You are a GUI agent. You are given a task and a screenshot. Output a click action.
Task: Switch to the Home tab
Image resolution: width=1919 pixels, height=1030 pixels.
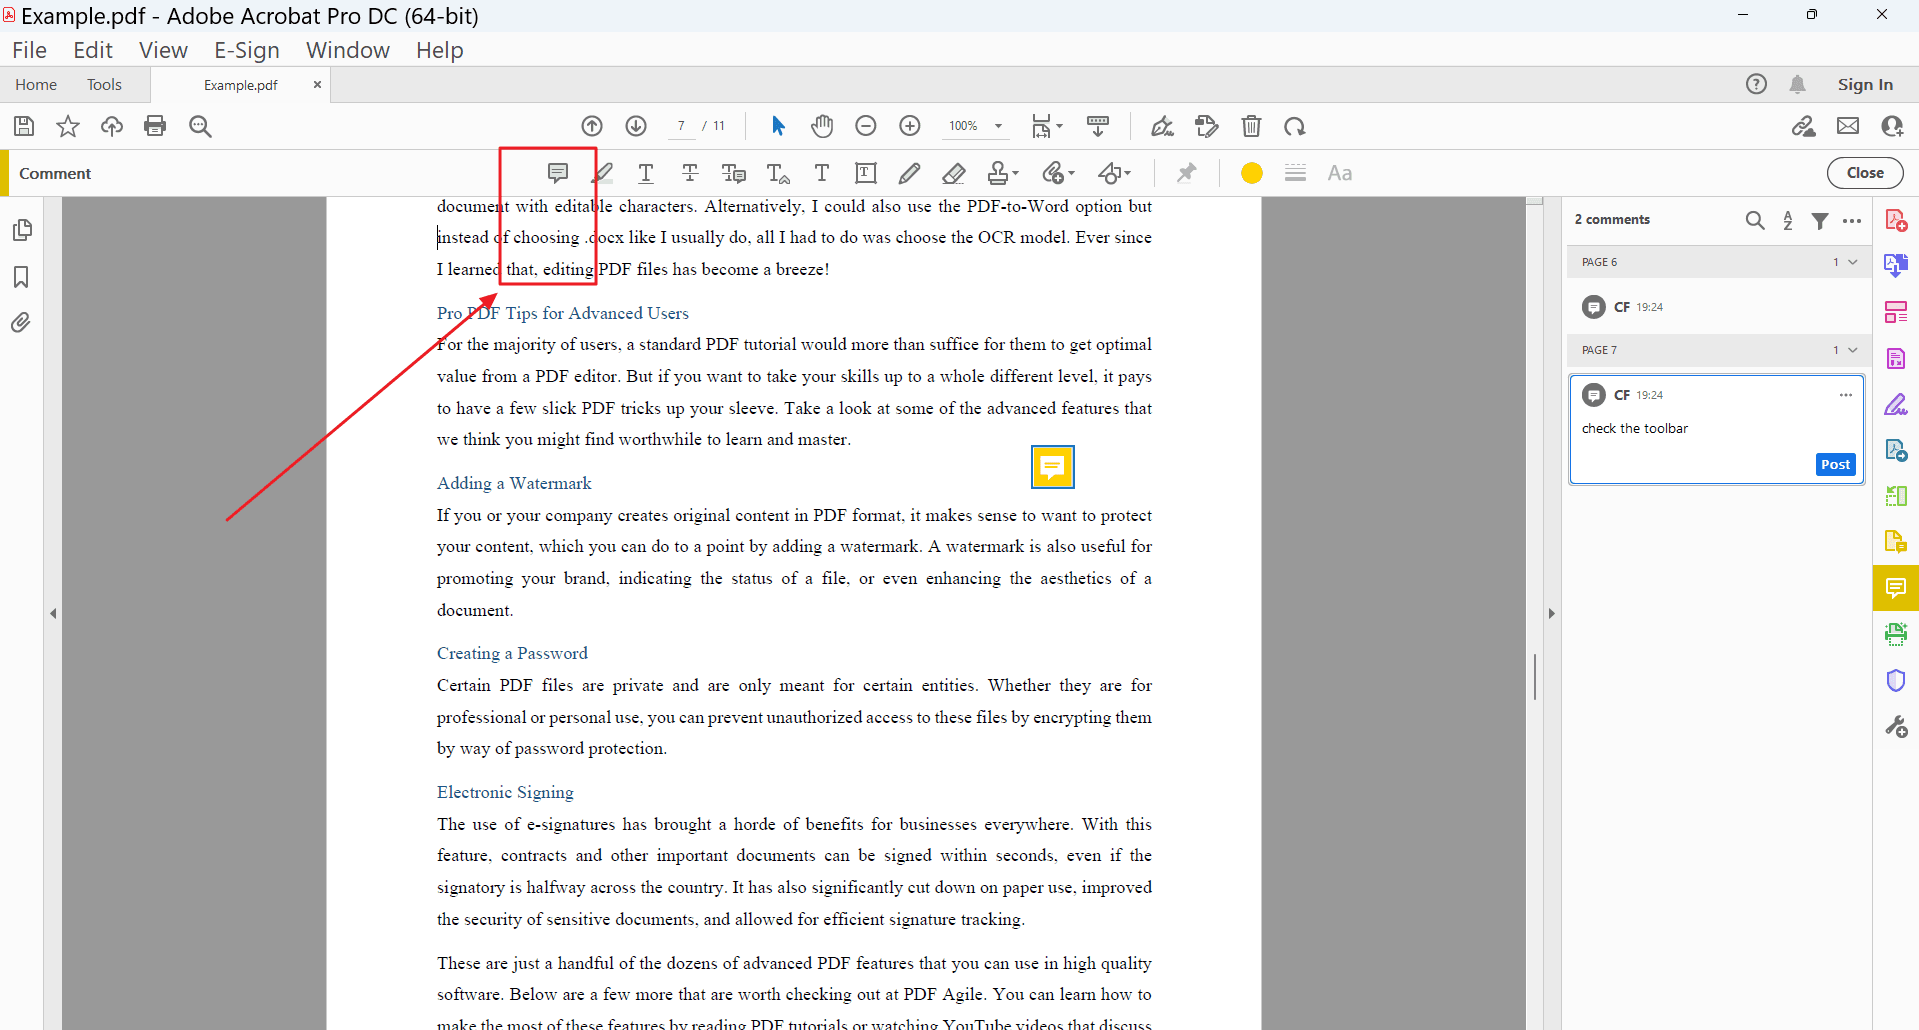pos(36,85)
